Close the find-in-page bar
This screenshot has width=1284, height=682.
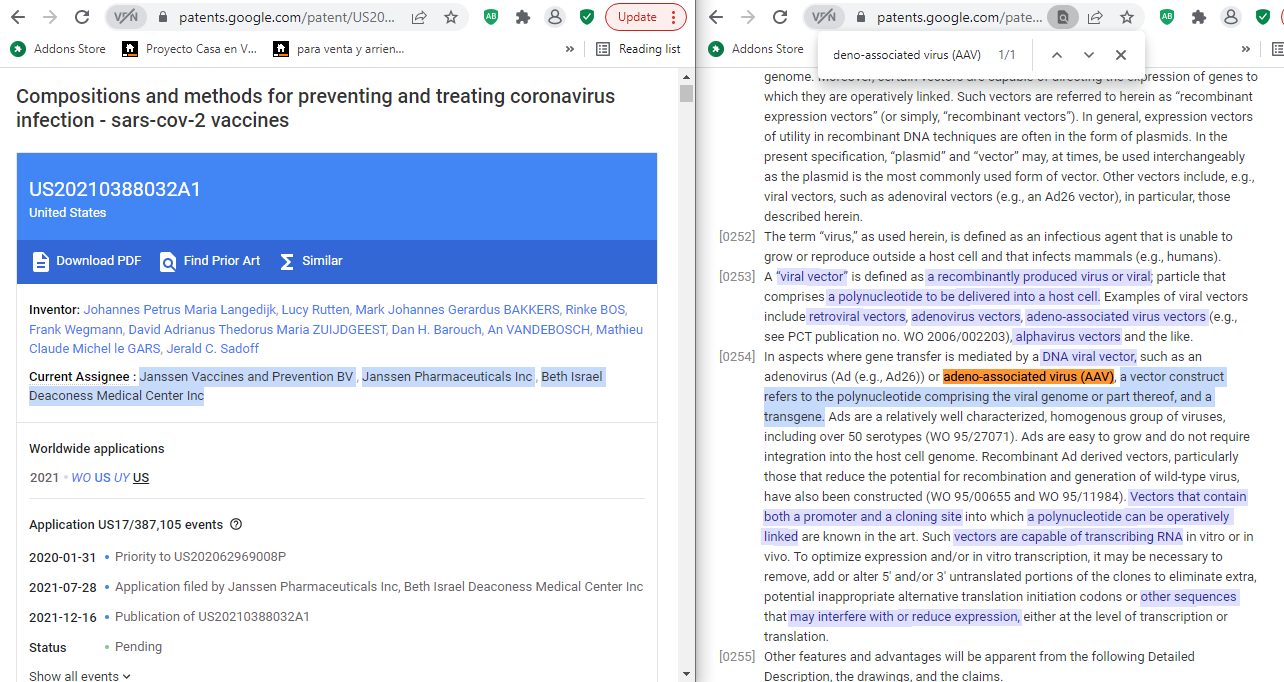pos(1121,55)
